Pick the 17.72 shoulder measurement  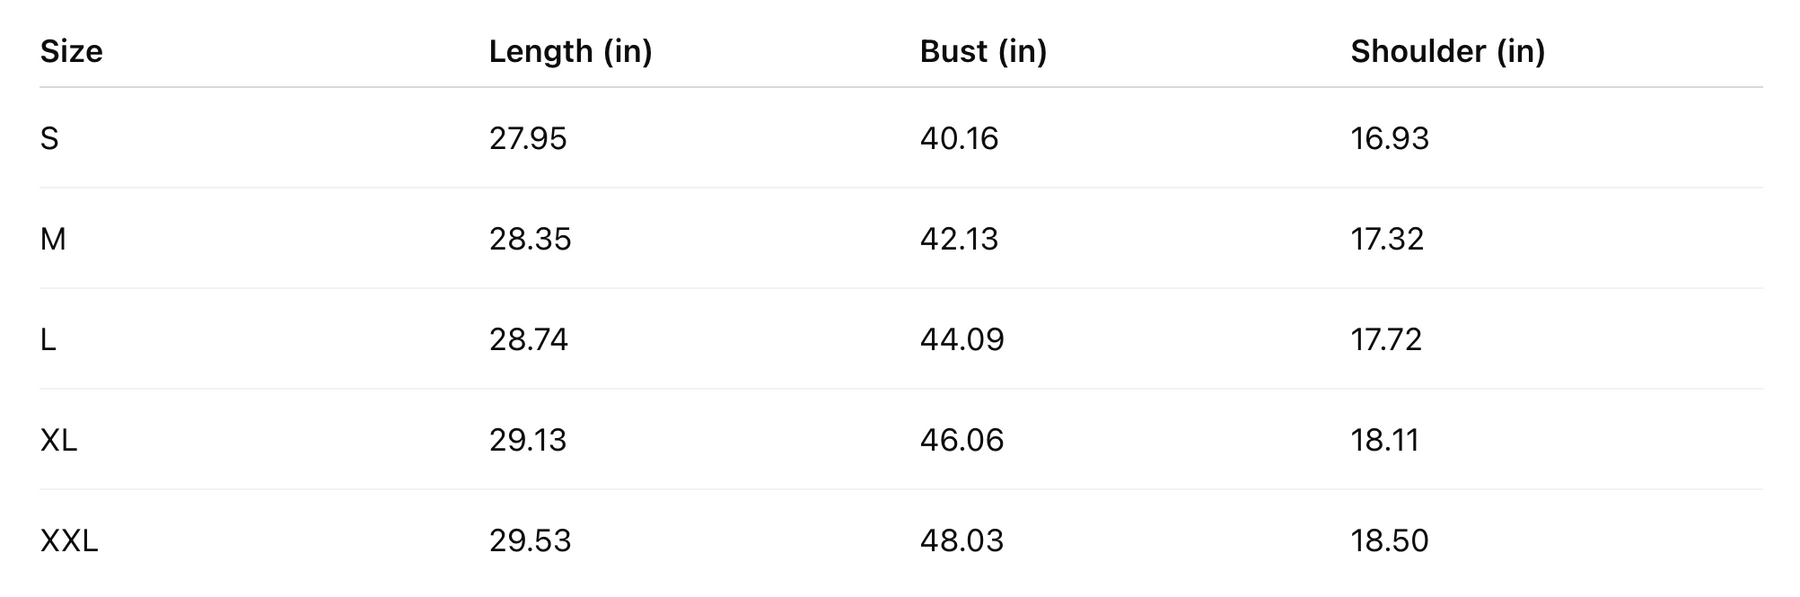pyautogui.click(x=1385, y=340)
